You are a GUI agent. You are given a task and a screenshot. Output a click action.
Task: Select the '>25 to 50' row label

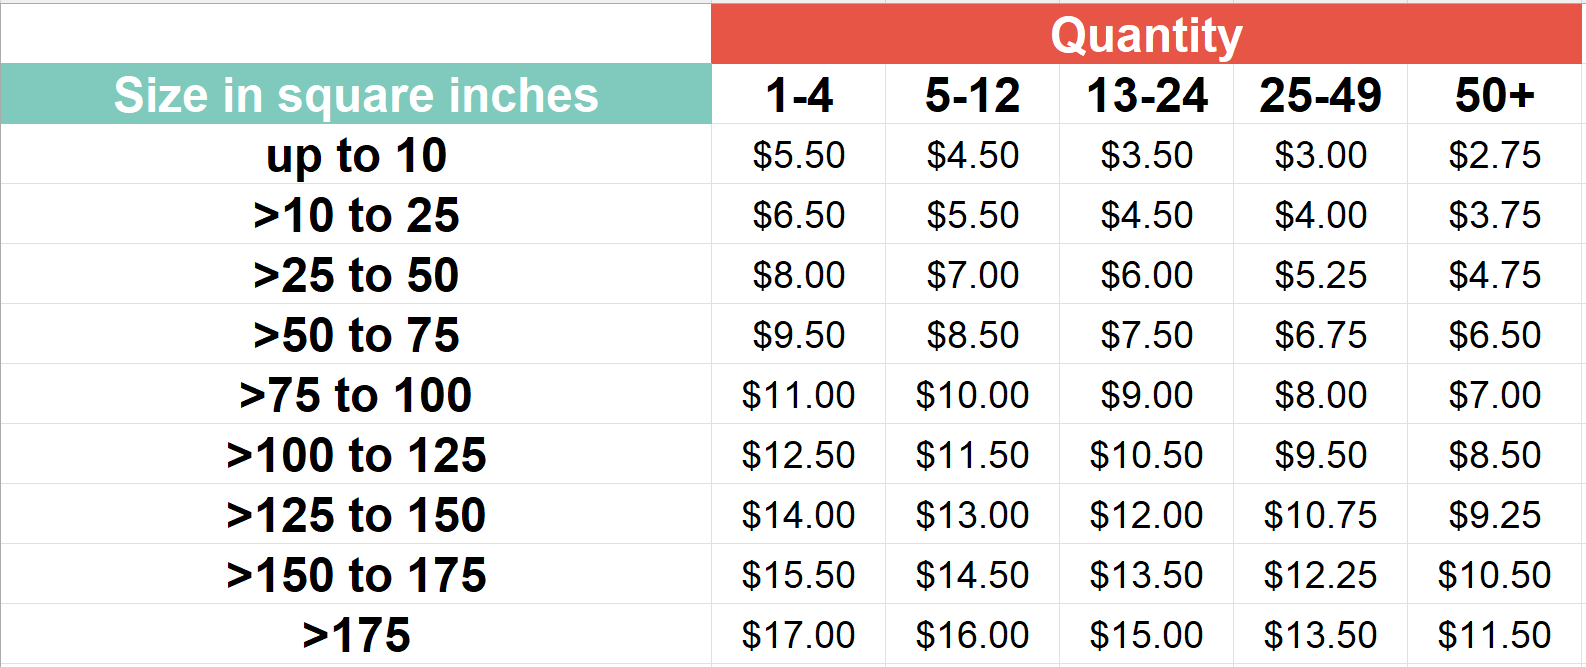click(x=355, y=275)
